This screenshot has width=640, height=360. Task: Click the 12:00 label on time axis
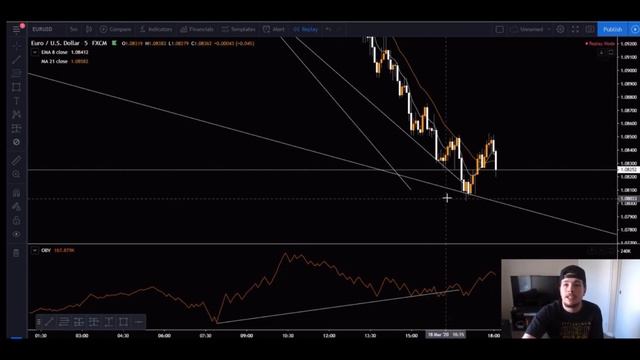pyautogui.click(x=329, y=336)
